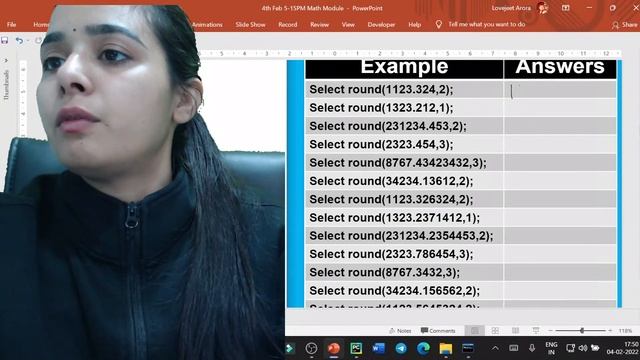Open Word from the taskbar
This screenshot has width=640, height=360.
(x=378, y=348)
